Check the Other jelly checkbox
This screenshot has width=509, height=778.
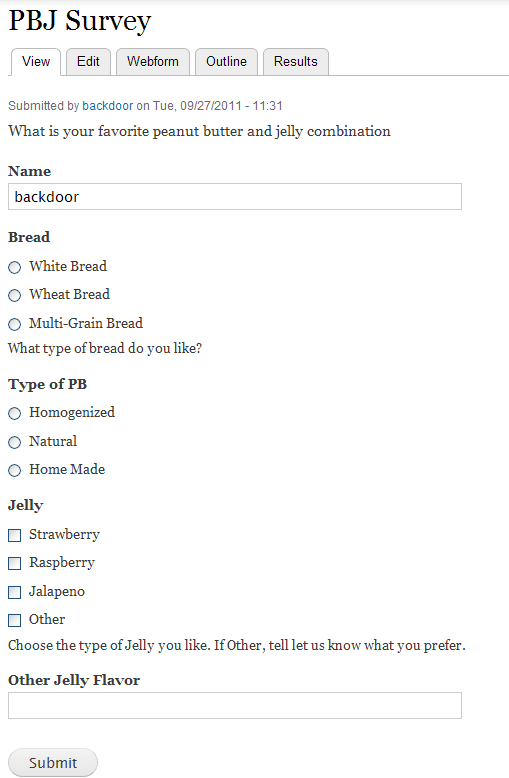[x=14, y=620]
